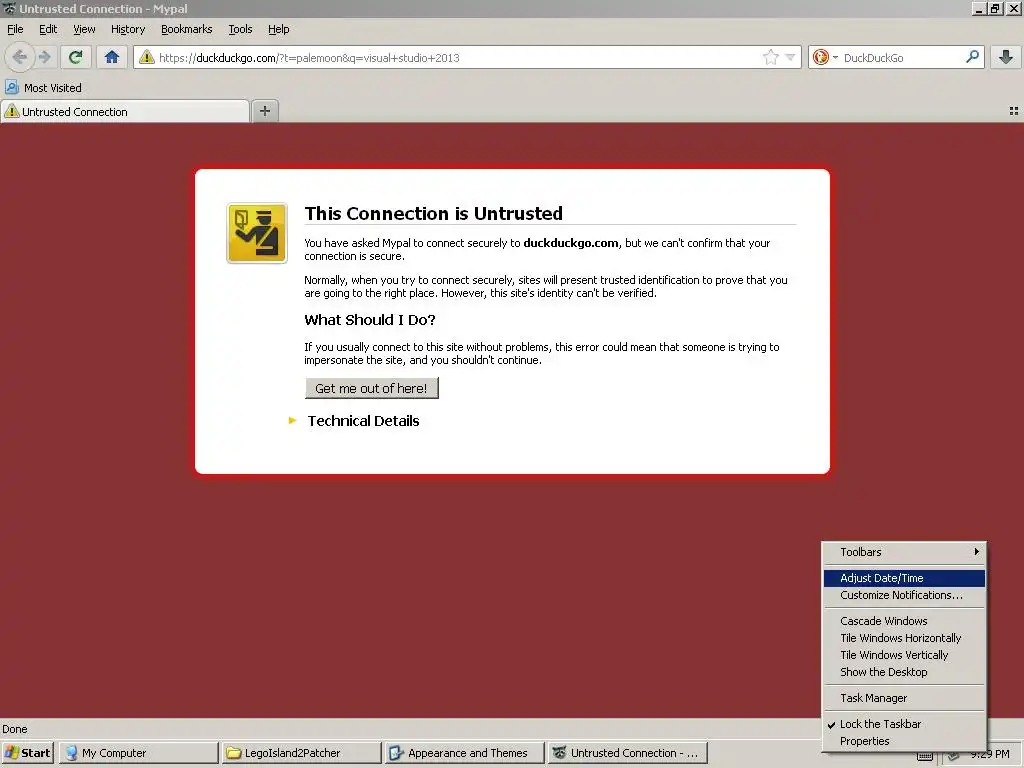Viewport: 1024px width, 768px height.
Task: Open the Help menu
Action: click(278, 29)
